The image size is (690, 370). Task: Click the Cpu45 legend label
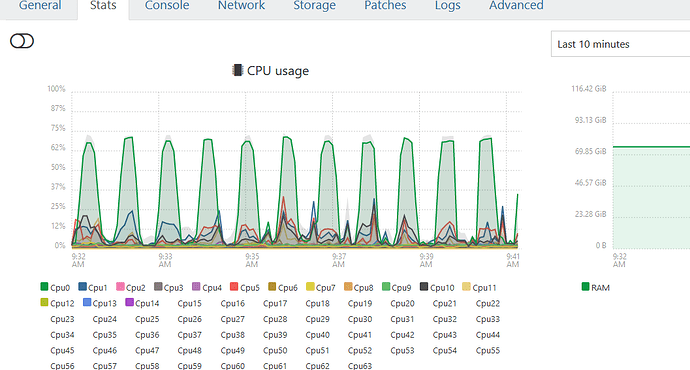coord(62,351)
